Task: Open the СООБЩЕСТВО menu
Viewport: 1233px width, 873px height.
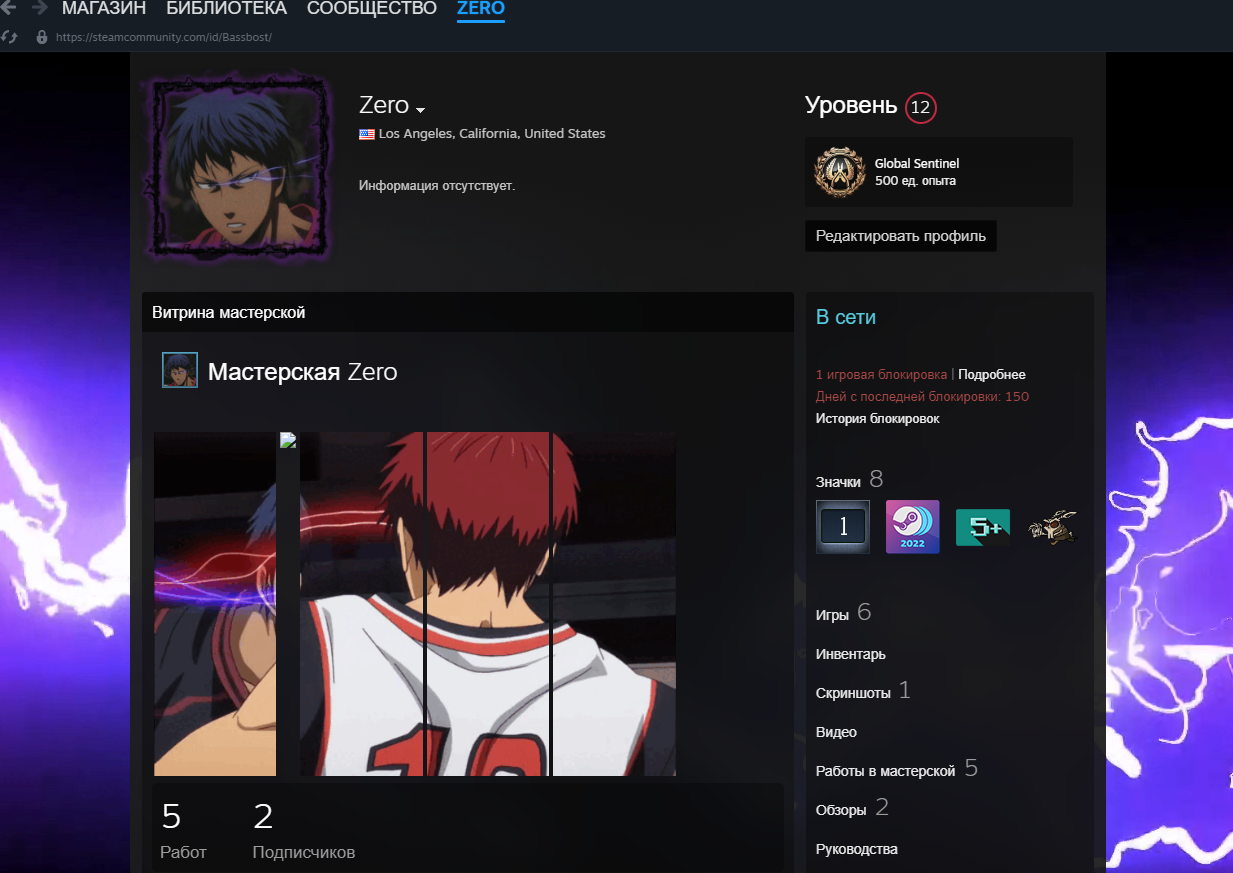Action: tap(372, 9)
